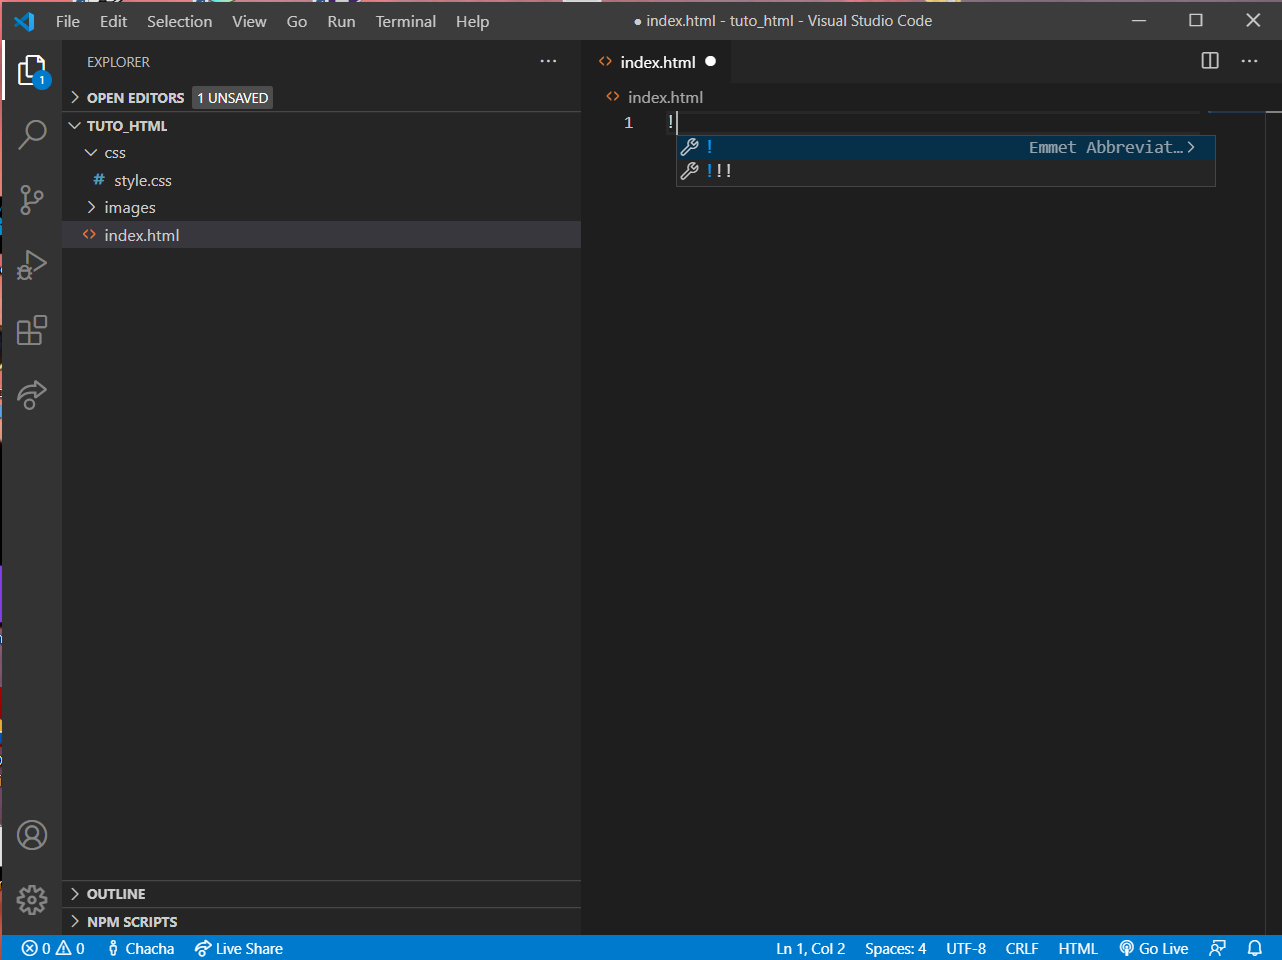Click the notifications bell icon
The width and height of the screenshot is (1282, 960).
coord(1255,948)
